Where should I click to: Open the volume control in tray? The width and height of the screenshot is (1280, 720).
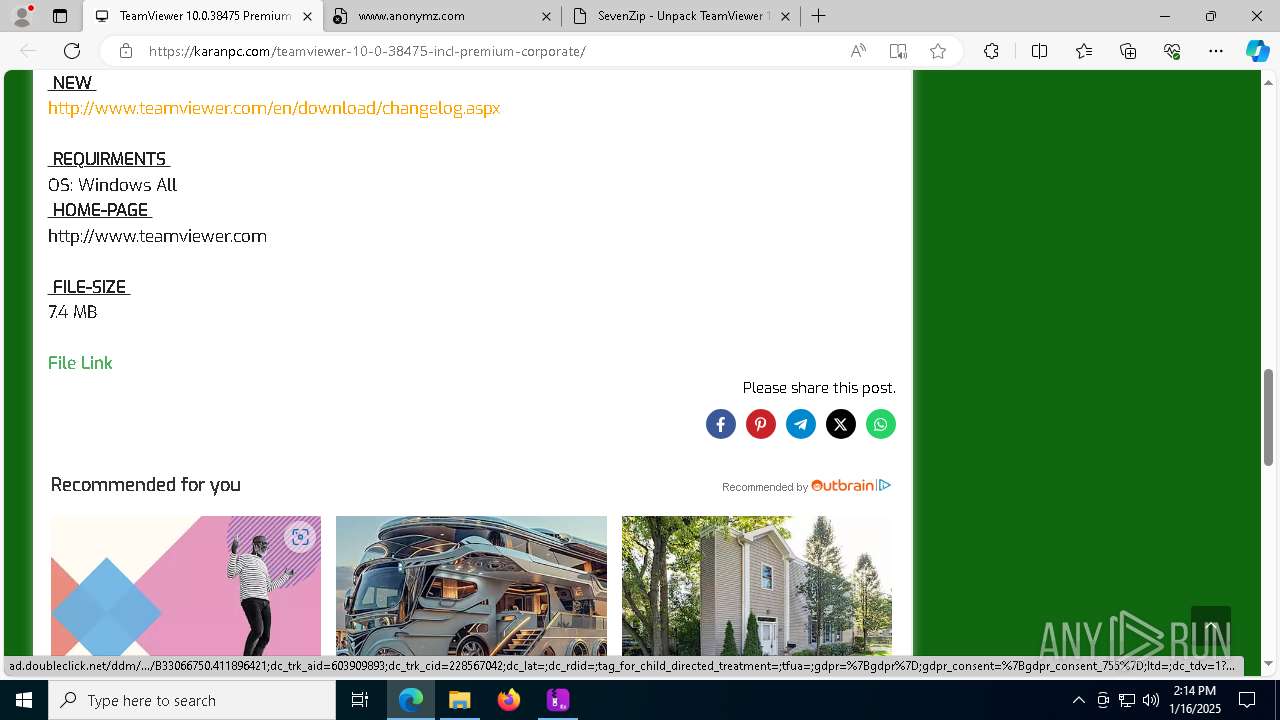[x=1150, y=700]
